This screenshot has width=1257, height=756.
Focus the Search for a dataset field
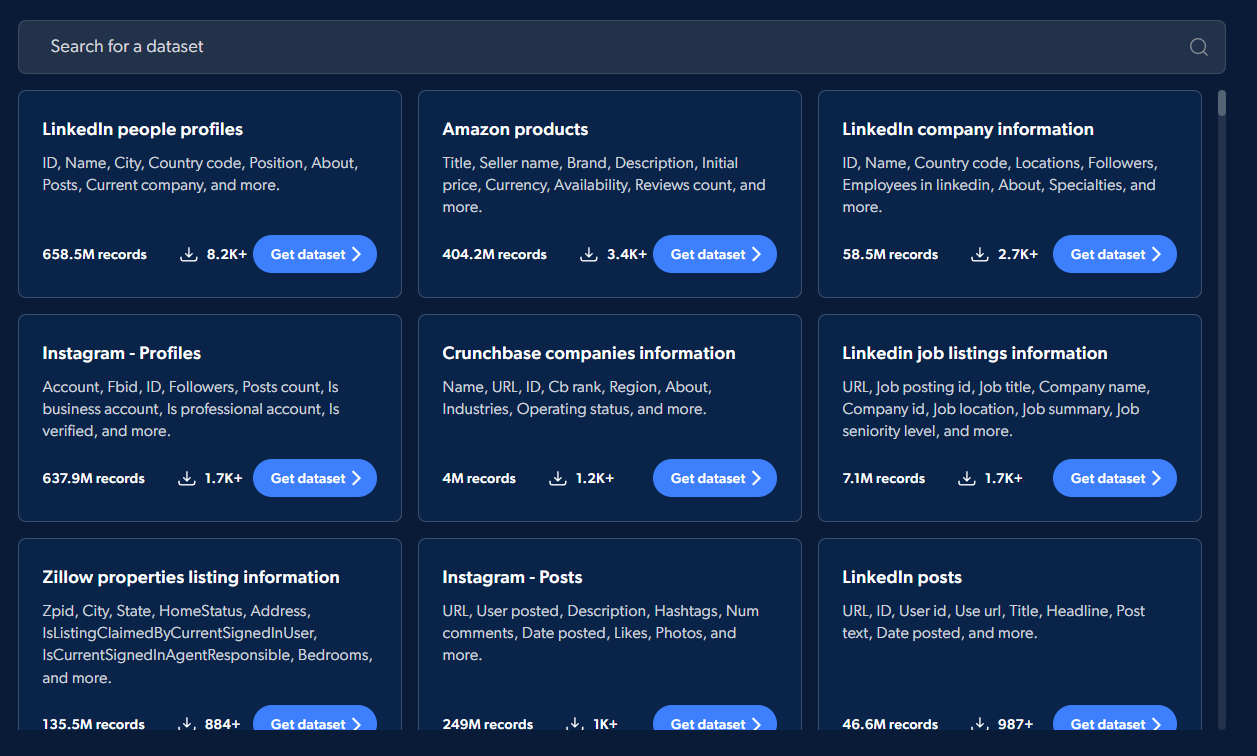pyautogui.click(x=600, y=47)
